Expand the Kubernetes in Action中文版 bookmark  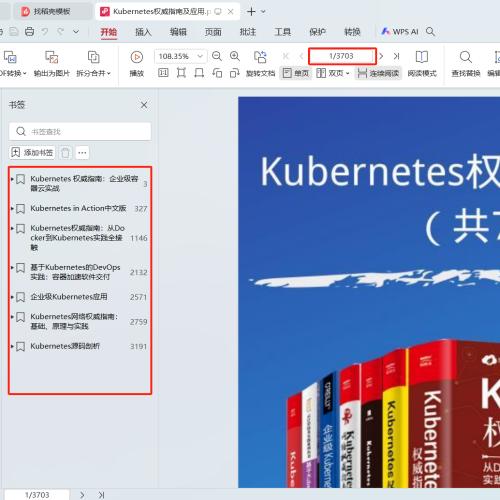[x=12, y=209]
